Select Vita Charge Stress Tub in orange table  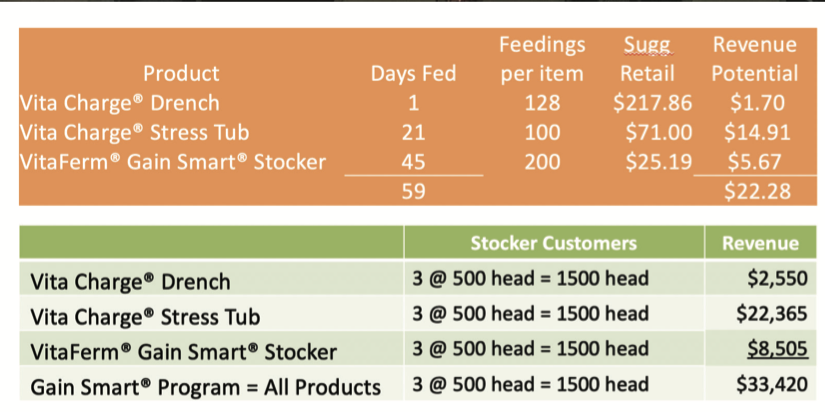click(x=134, y=132)
